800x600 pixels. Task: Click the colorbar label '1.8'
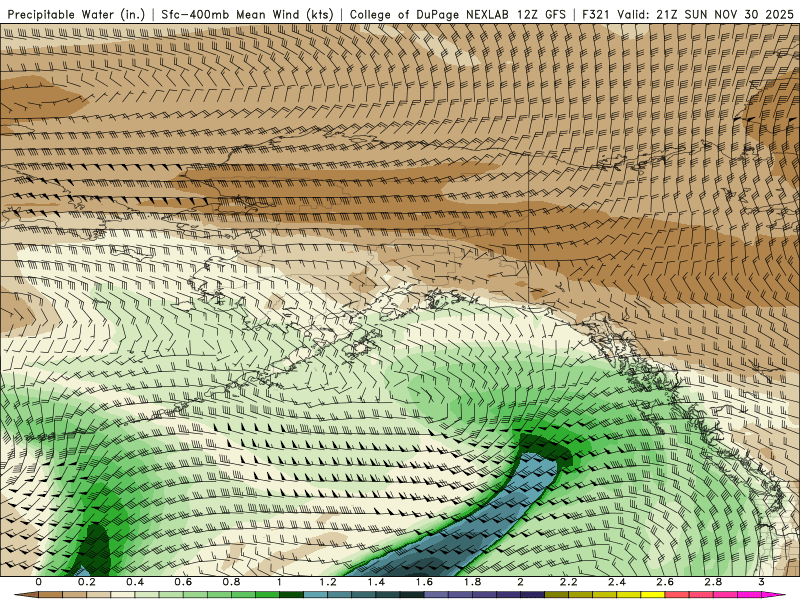tap(472, 582)
